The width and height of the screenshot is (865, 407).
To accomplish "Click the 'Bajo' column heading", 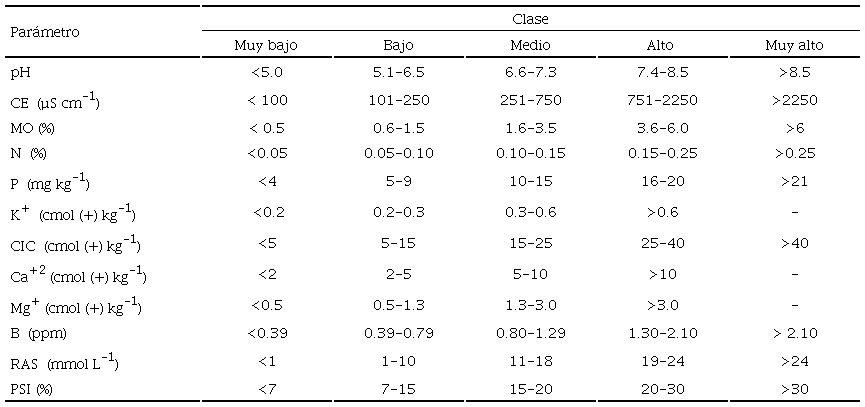I will coord(398,46).
